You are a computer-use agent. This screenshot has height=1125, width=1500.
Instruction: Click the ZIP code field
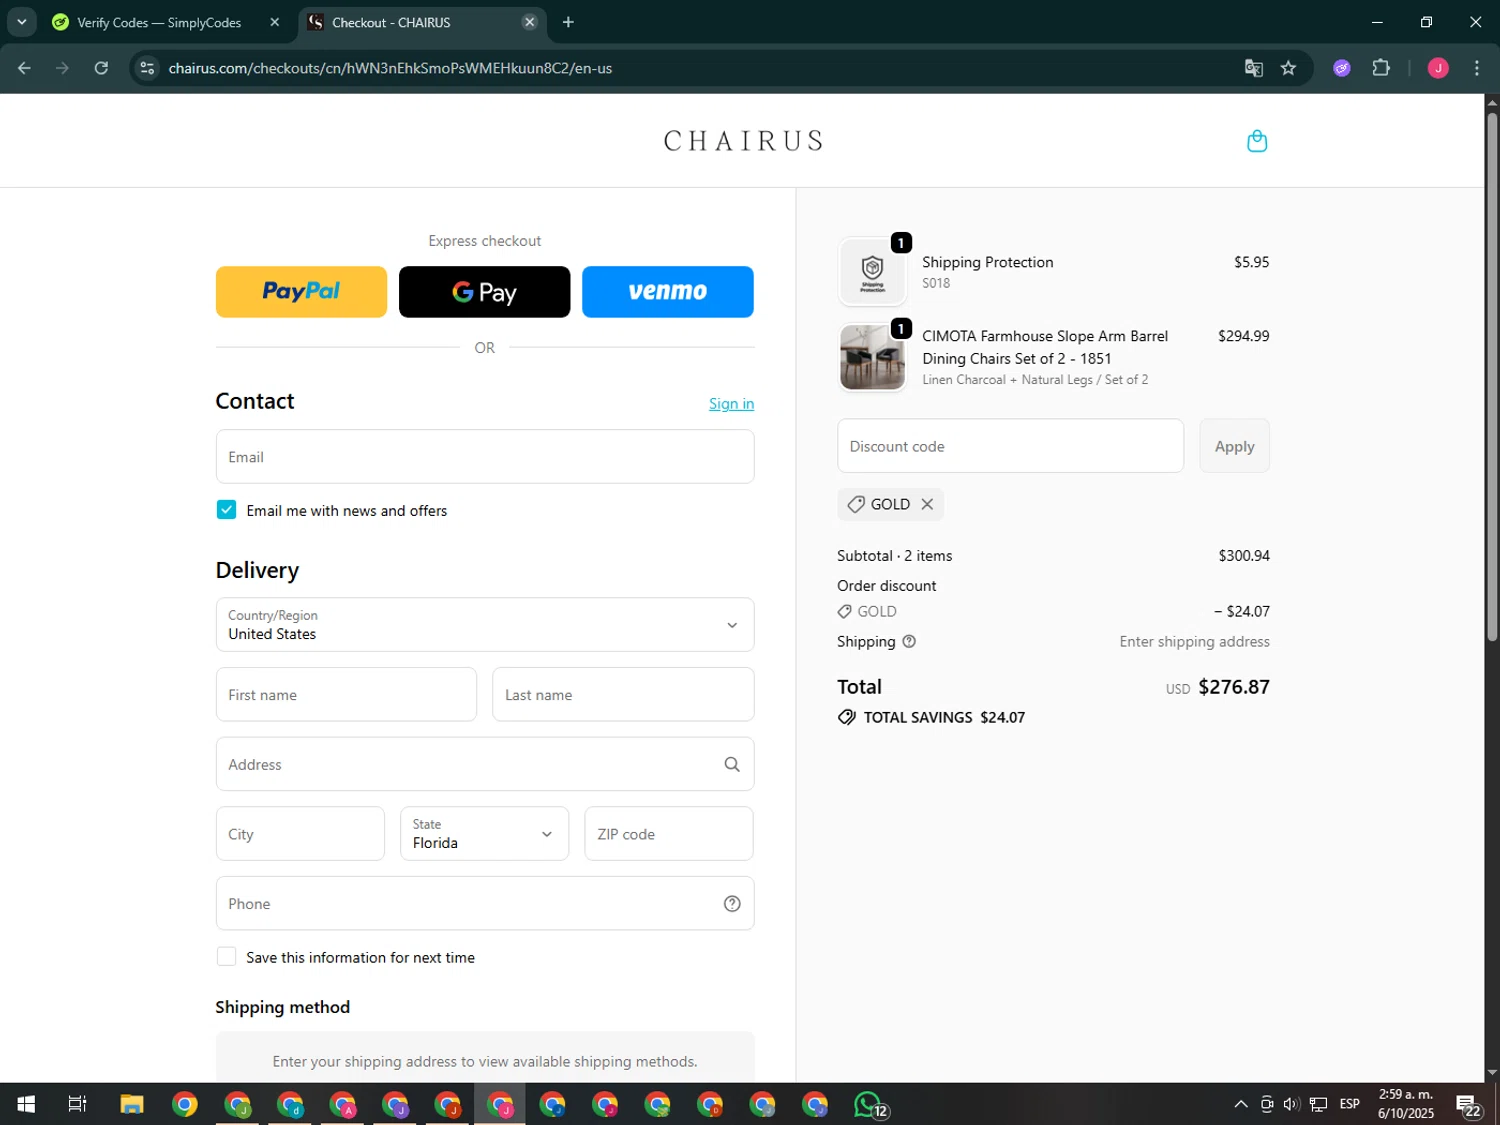pyautogui.click(x=669, y=834)
